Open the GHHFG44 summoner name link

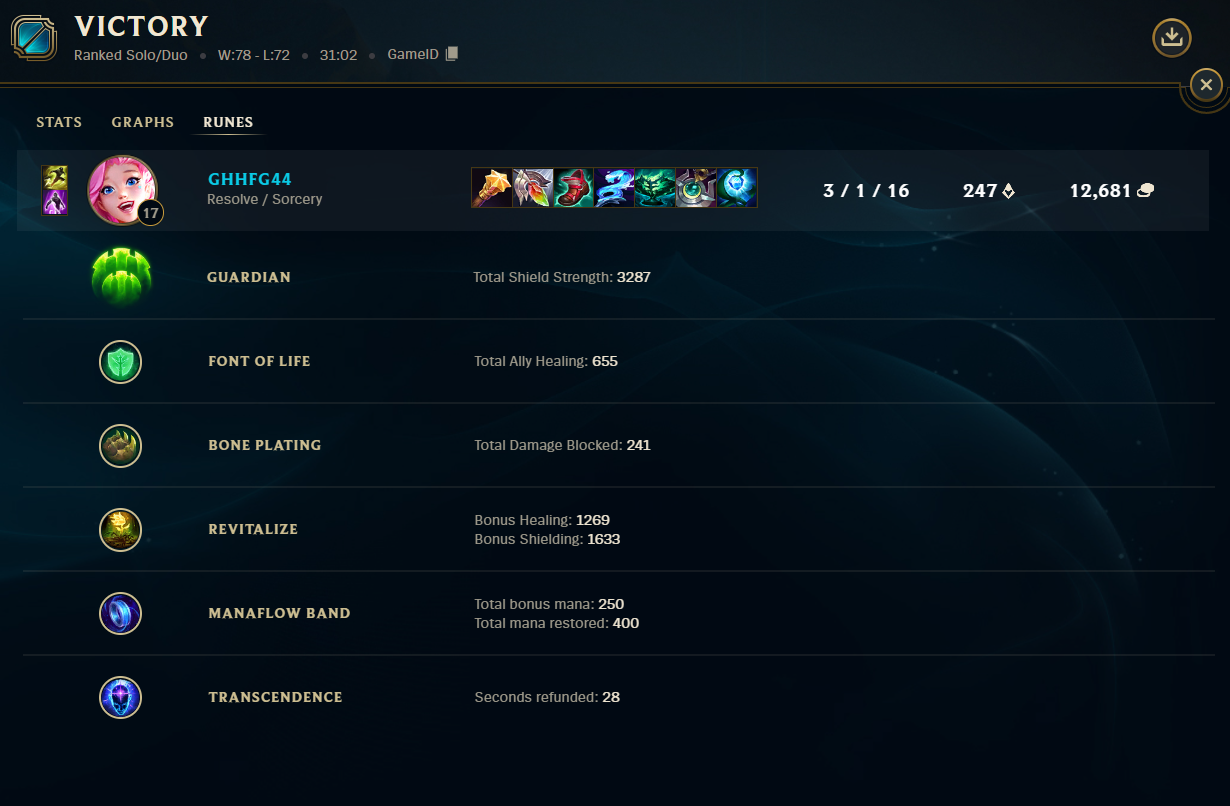point(250,179)
